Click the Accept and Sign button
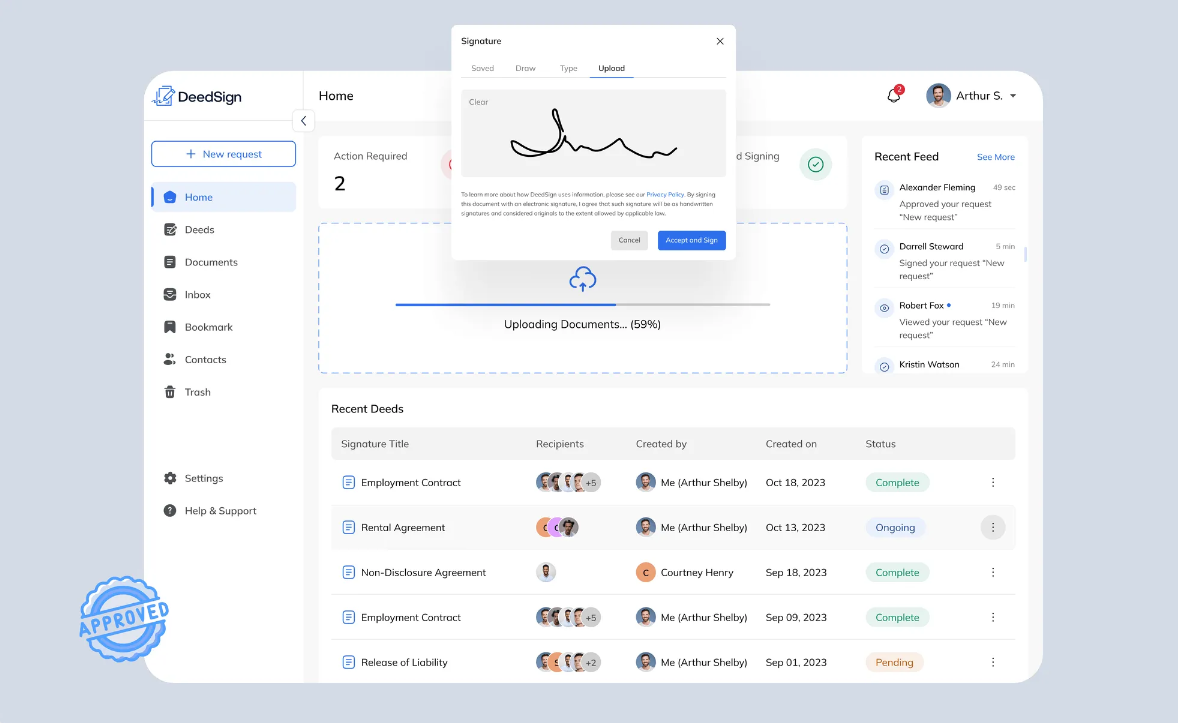This screenshot has width=1178, height=723. point(691,240)
